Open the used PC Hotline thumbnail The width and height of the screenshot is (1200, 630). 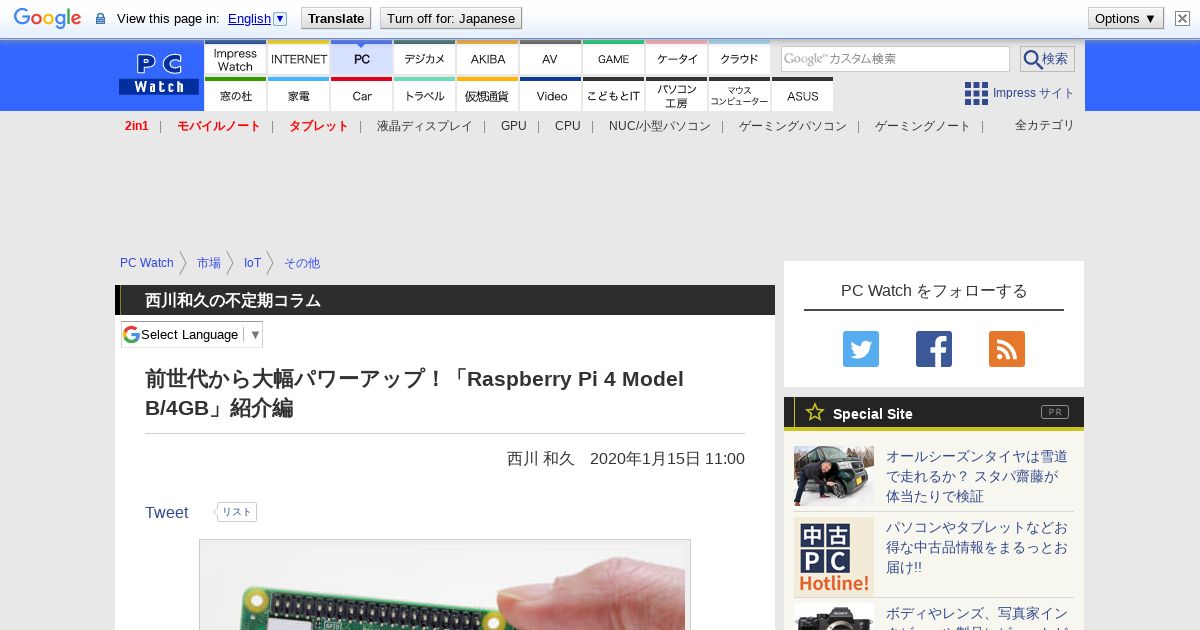click(x=834, y=556)
